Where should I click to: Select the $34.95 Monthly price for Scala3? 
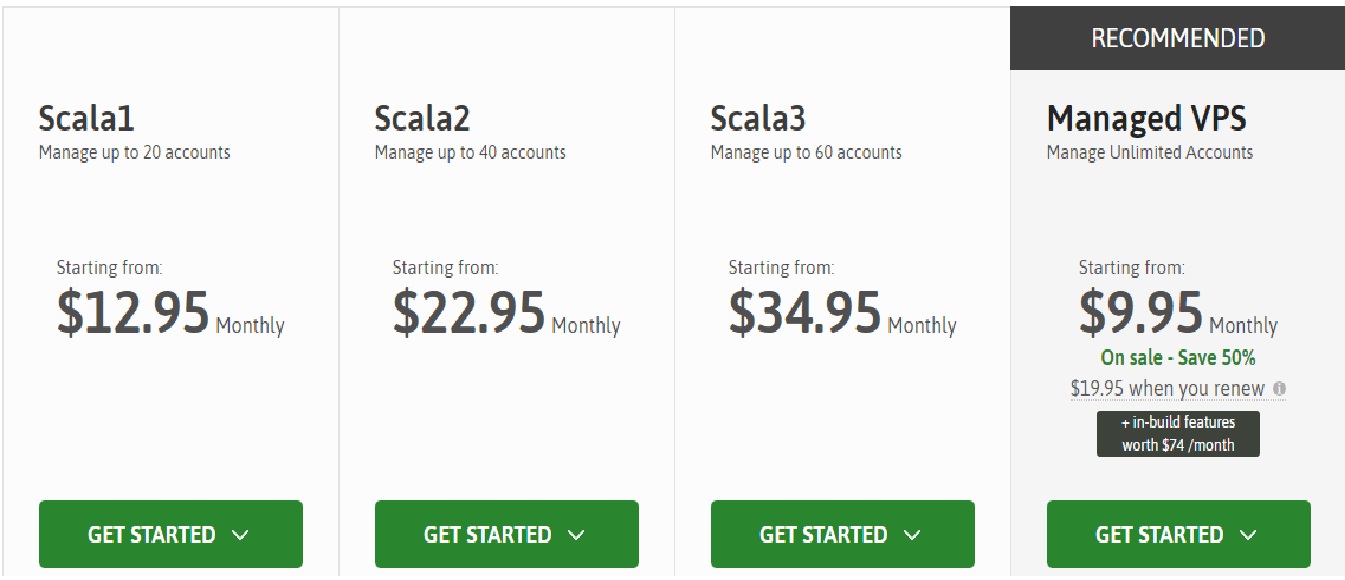(x=843, y=312)
